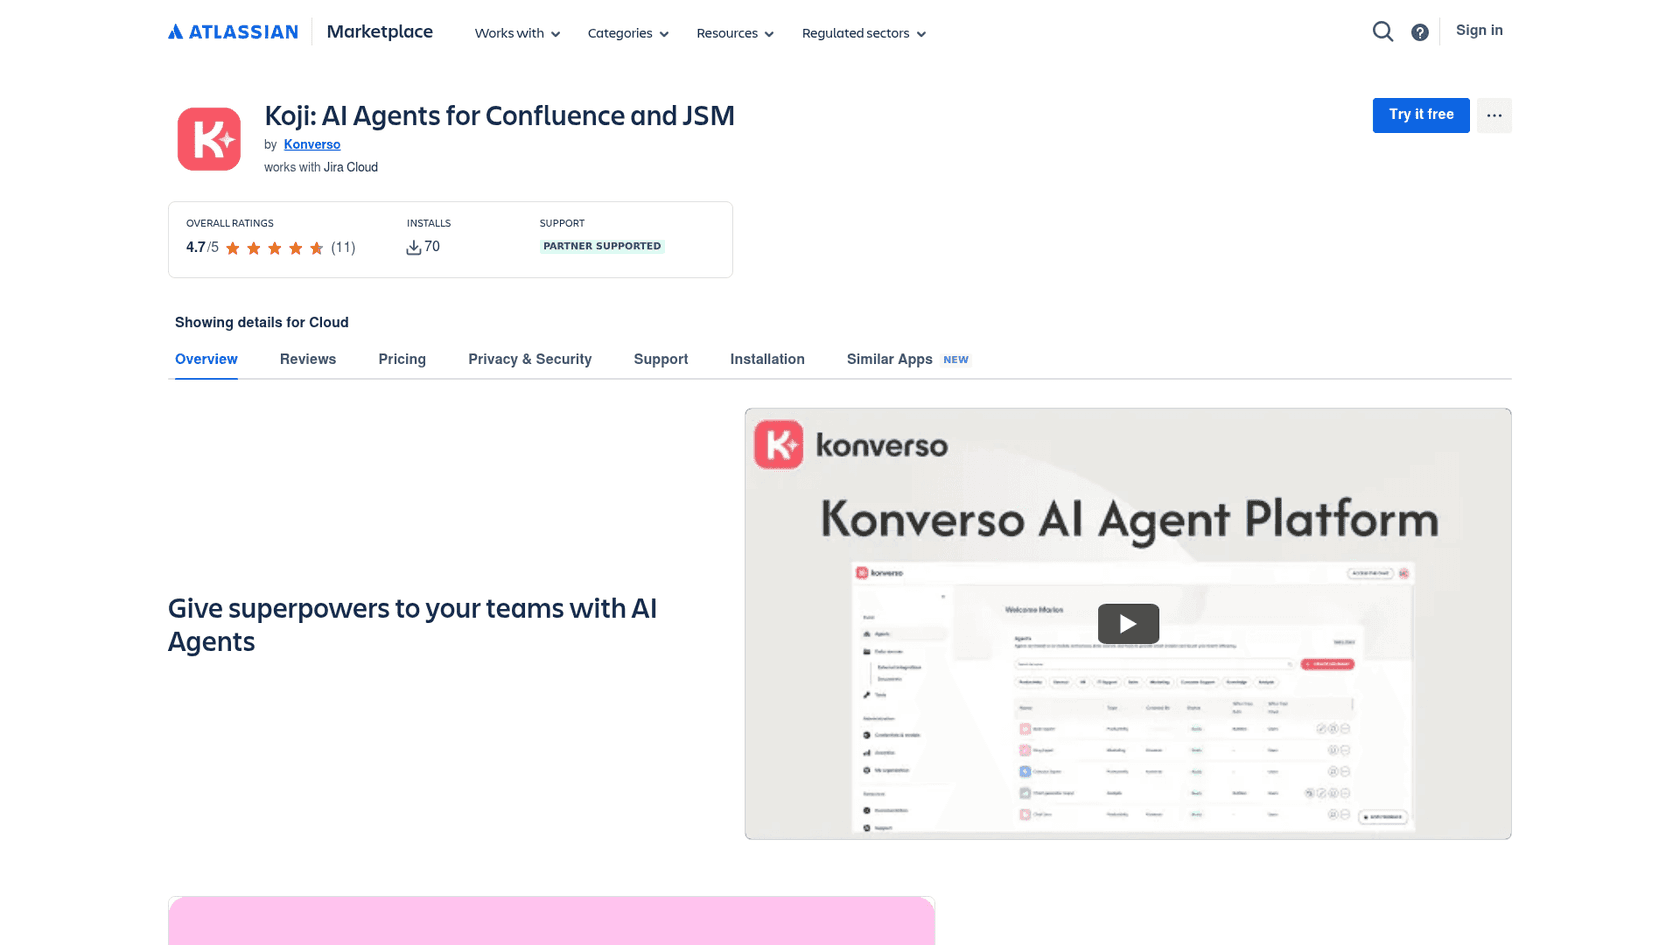Click the installs download icon
The image size is (1680, 945).
[413, 247]
